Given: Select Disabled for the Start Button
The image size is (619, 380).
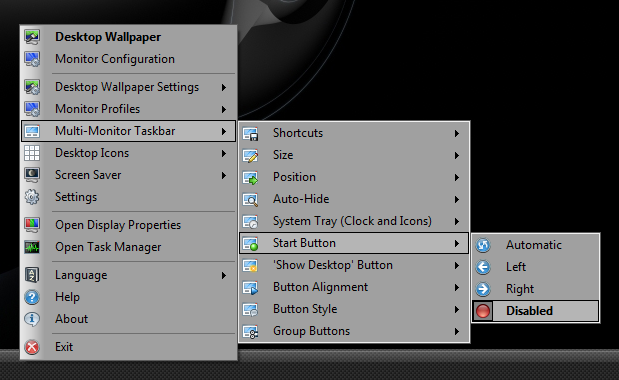Looking at the screenshot, I should (x=535, y=311).
